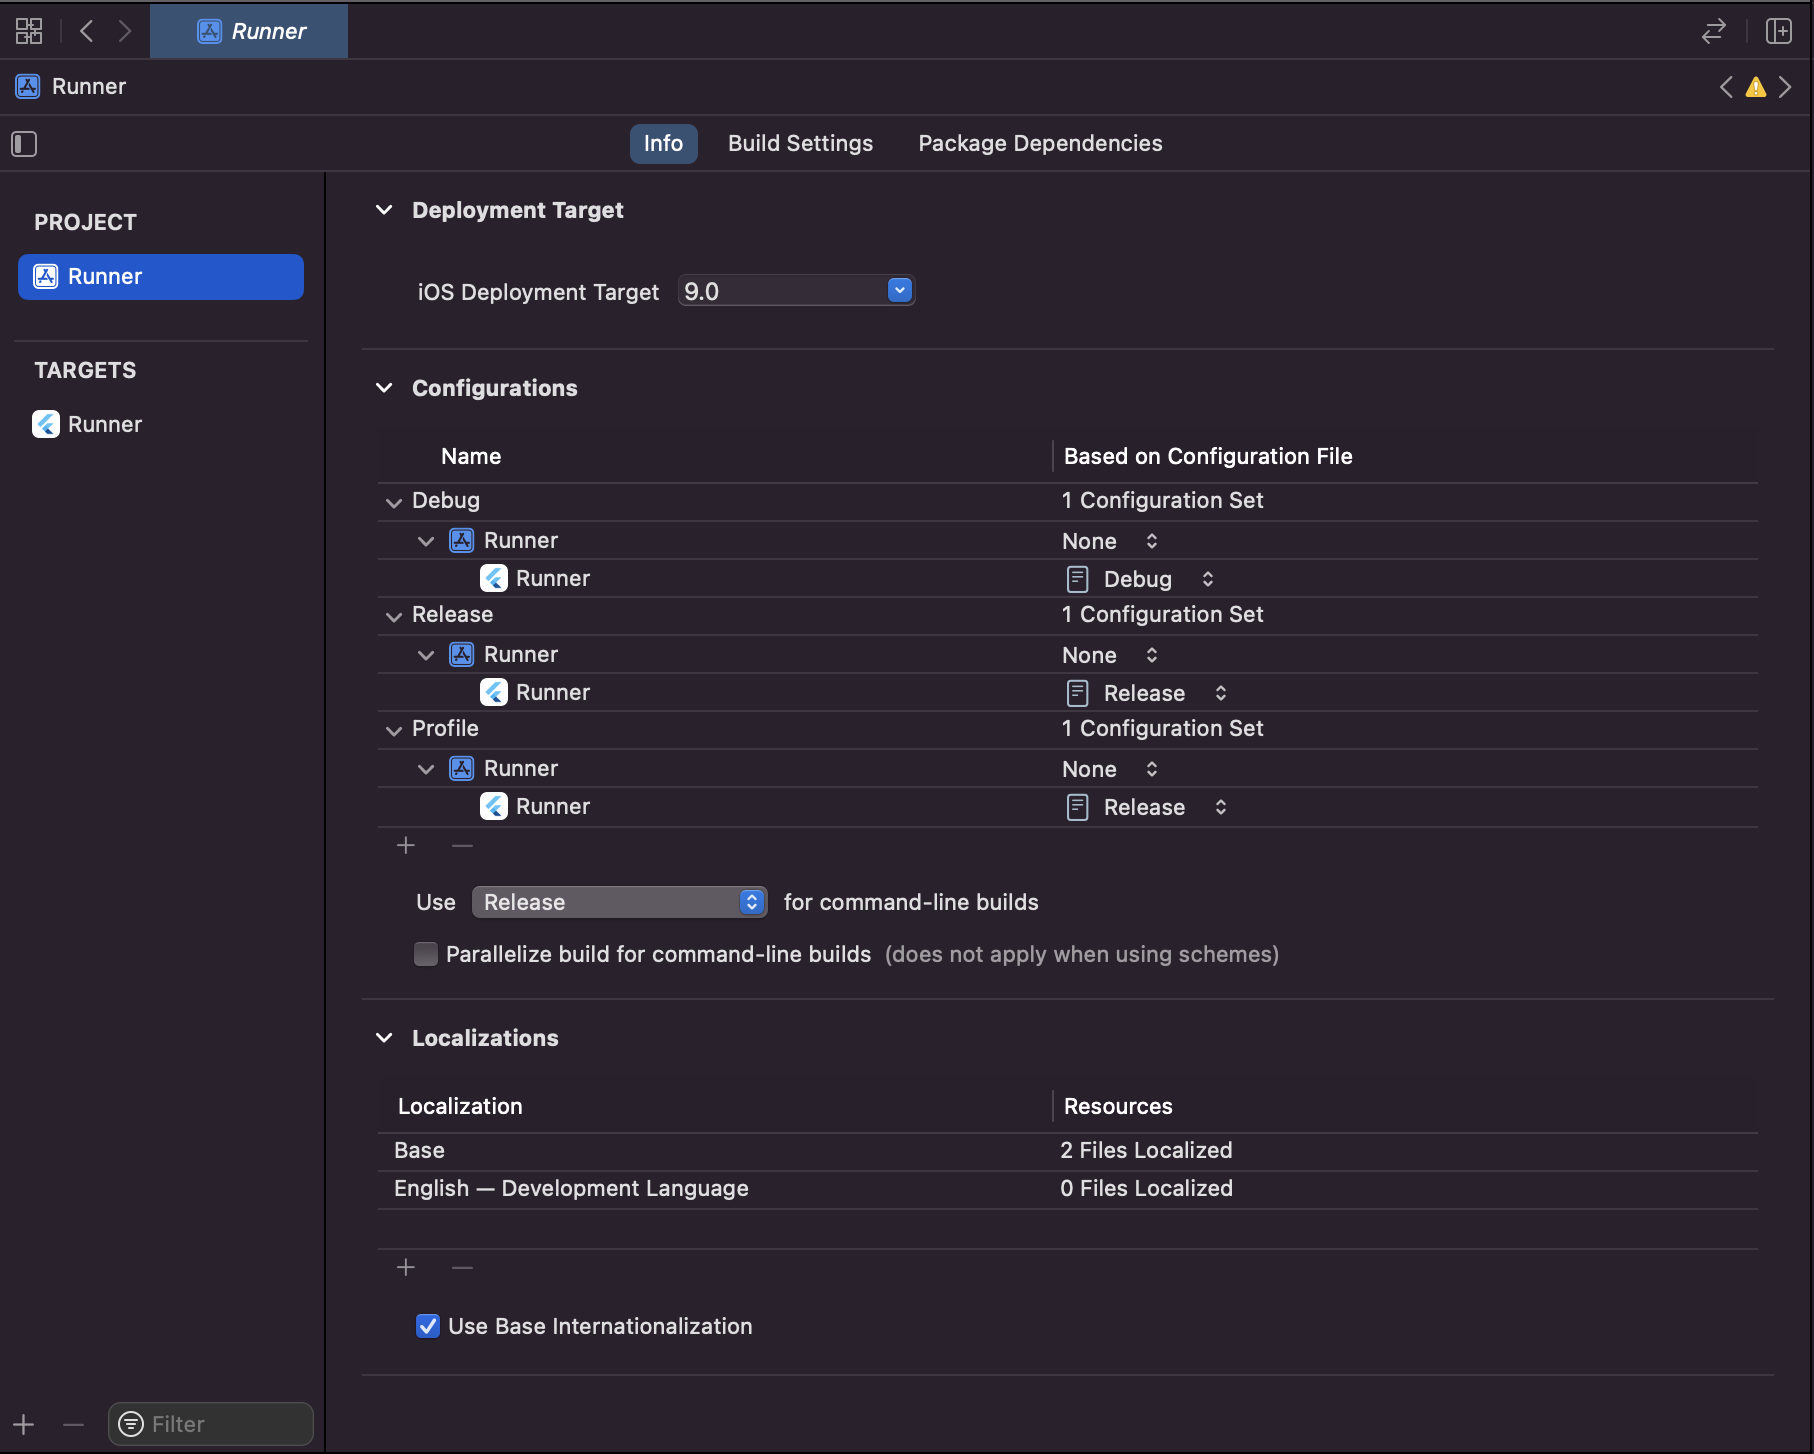
Task: Open the Package Dependencies tab
Action: 1040,143
